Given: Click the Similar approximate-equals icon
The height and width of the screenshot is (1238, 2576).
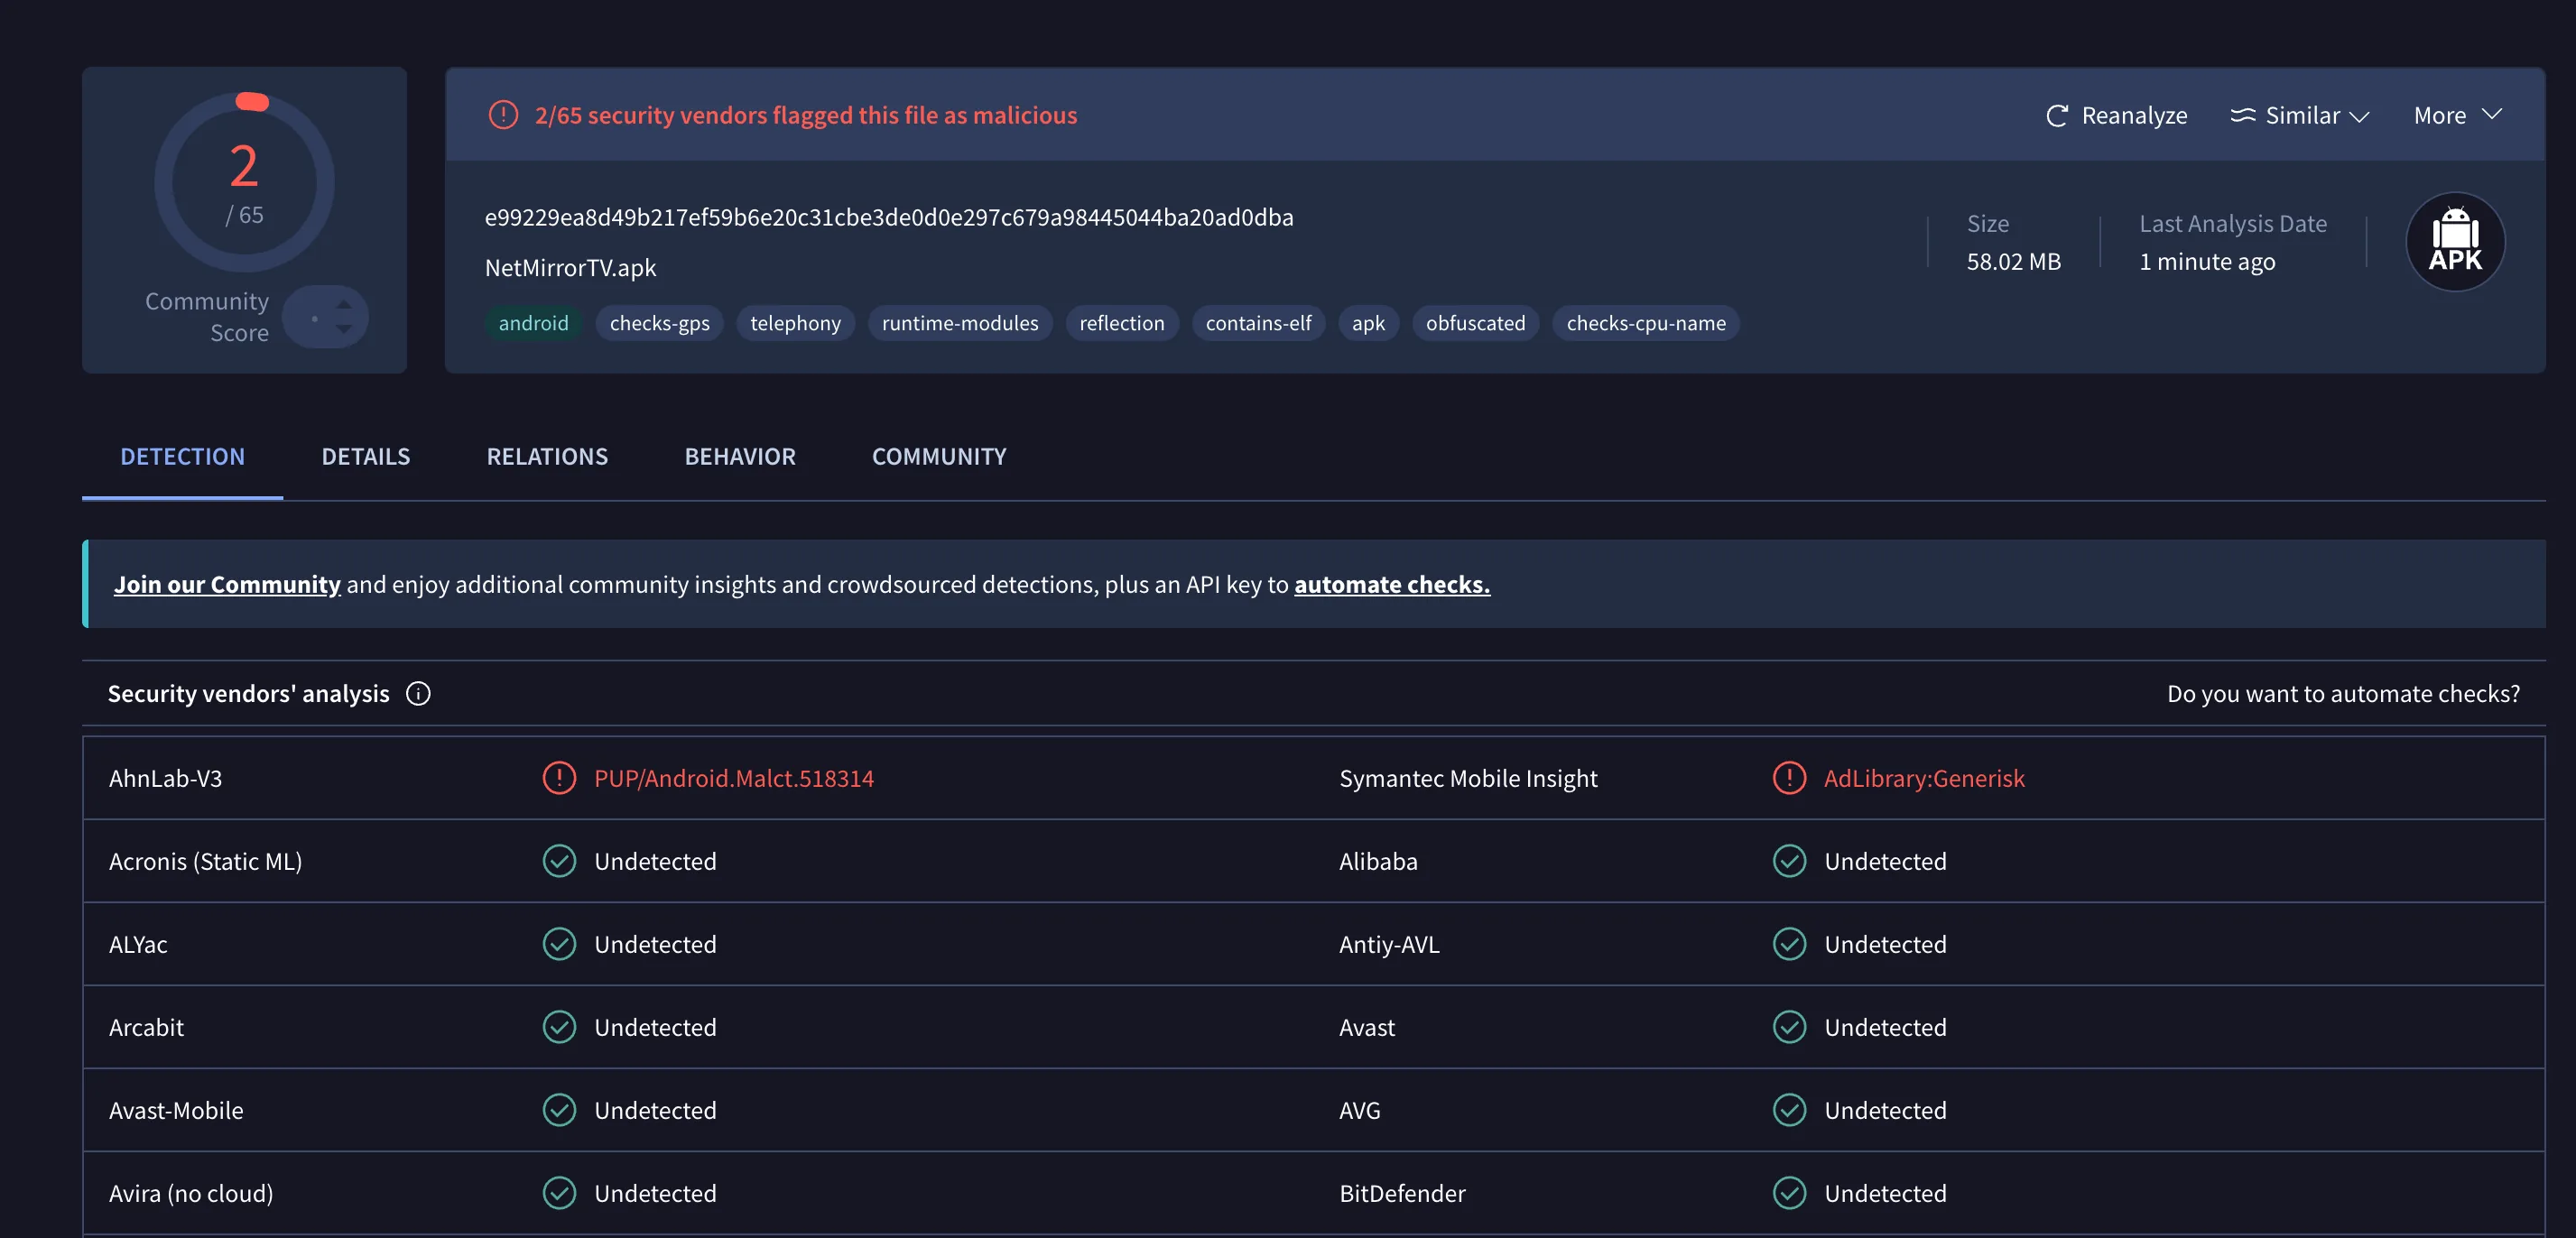Looking at the screenshot, I should tap(2242, 115).
